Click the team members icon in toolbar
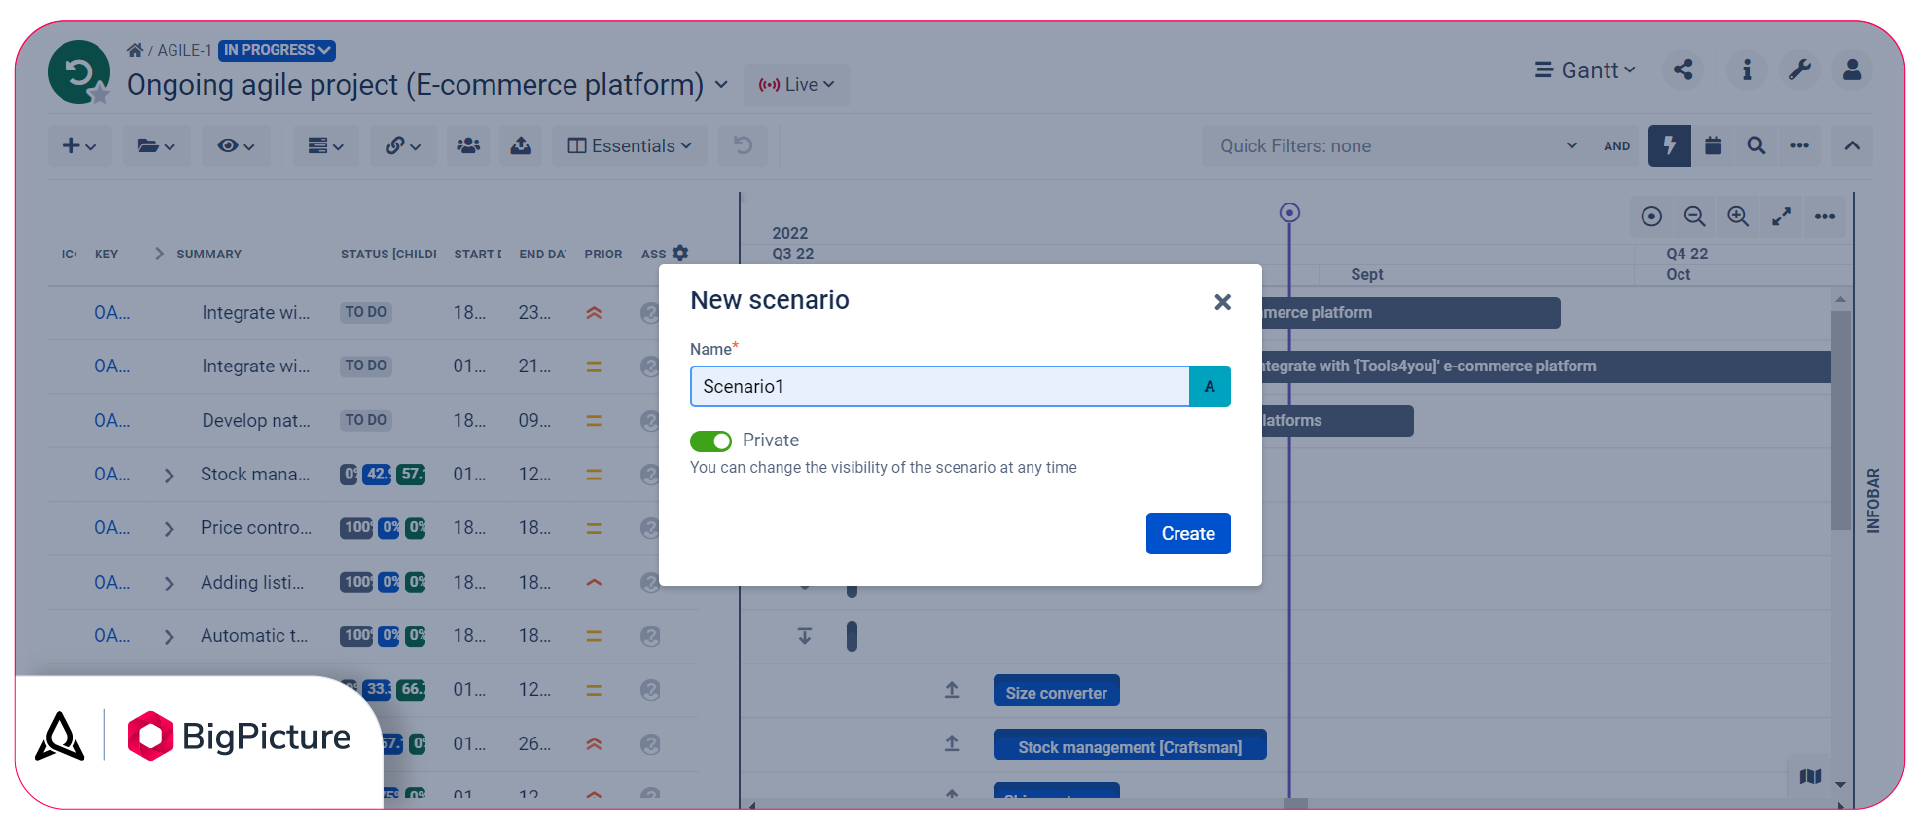The height and width of the screenshot is (830, 1920). click(468, 146)
